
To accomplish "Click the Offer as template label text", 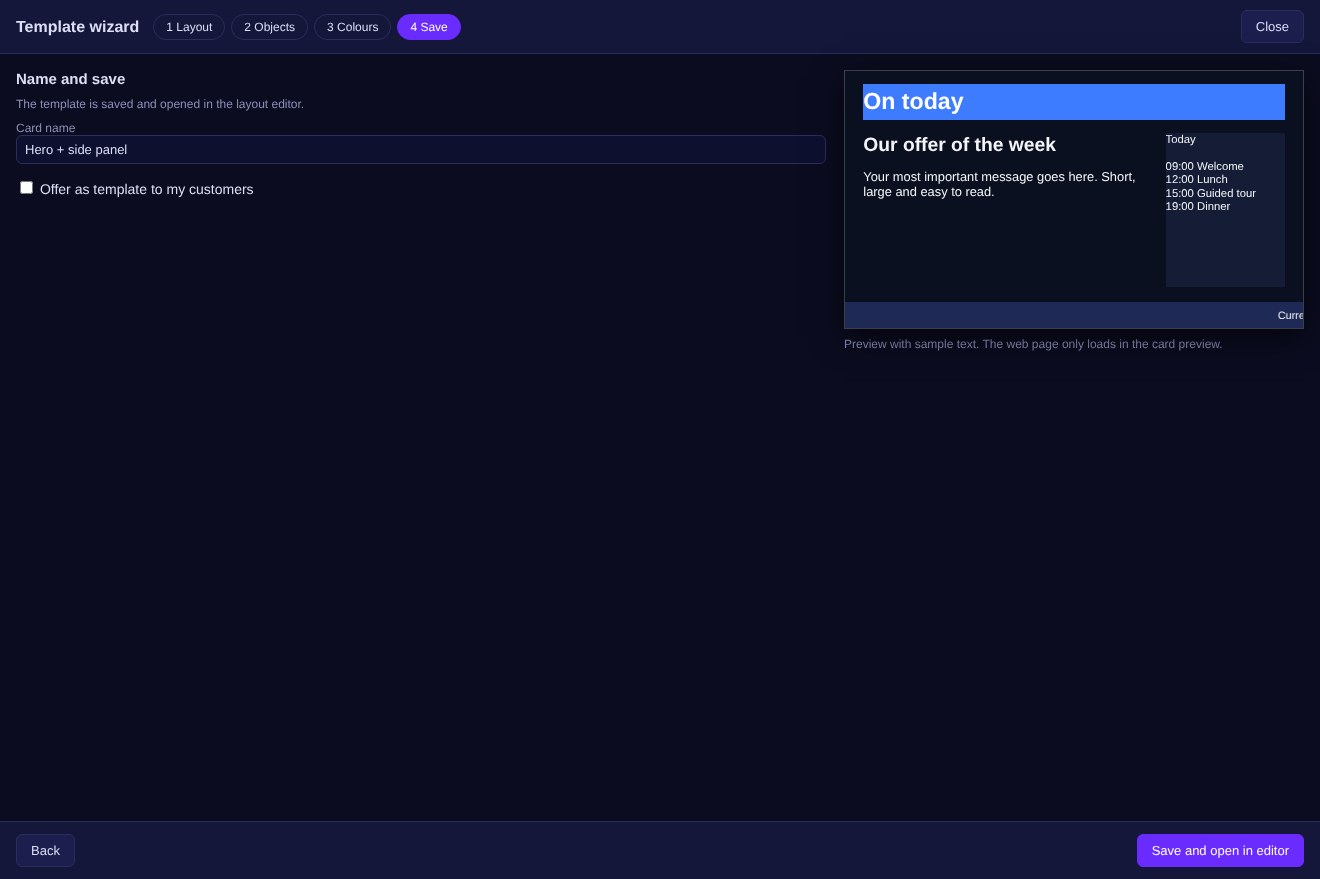I will pyautogui.click(x=147, y=190).
